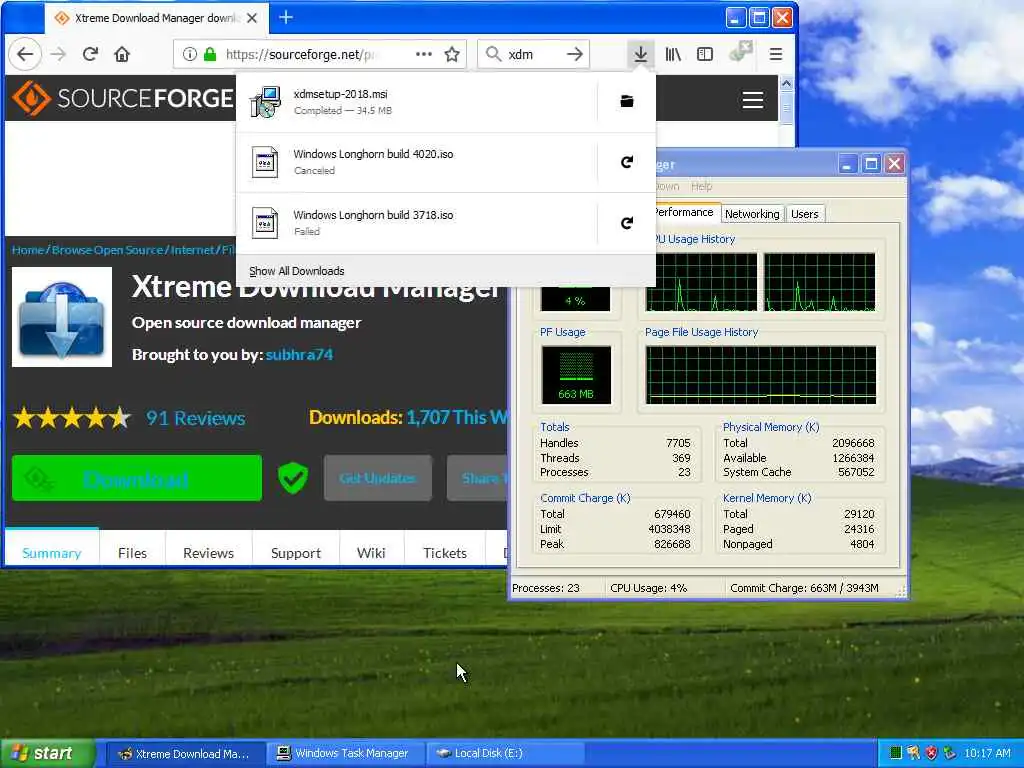Open the Firefox hamburger menu

[776, 54]
